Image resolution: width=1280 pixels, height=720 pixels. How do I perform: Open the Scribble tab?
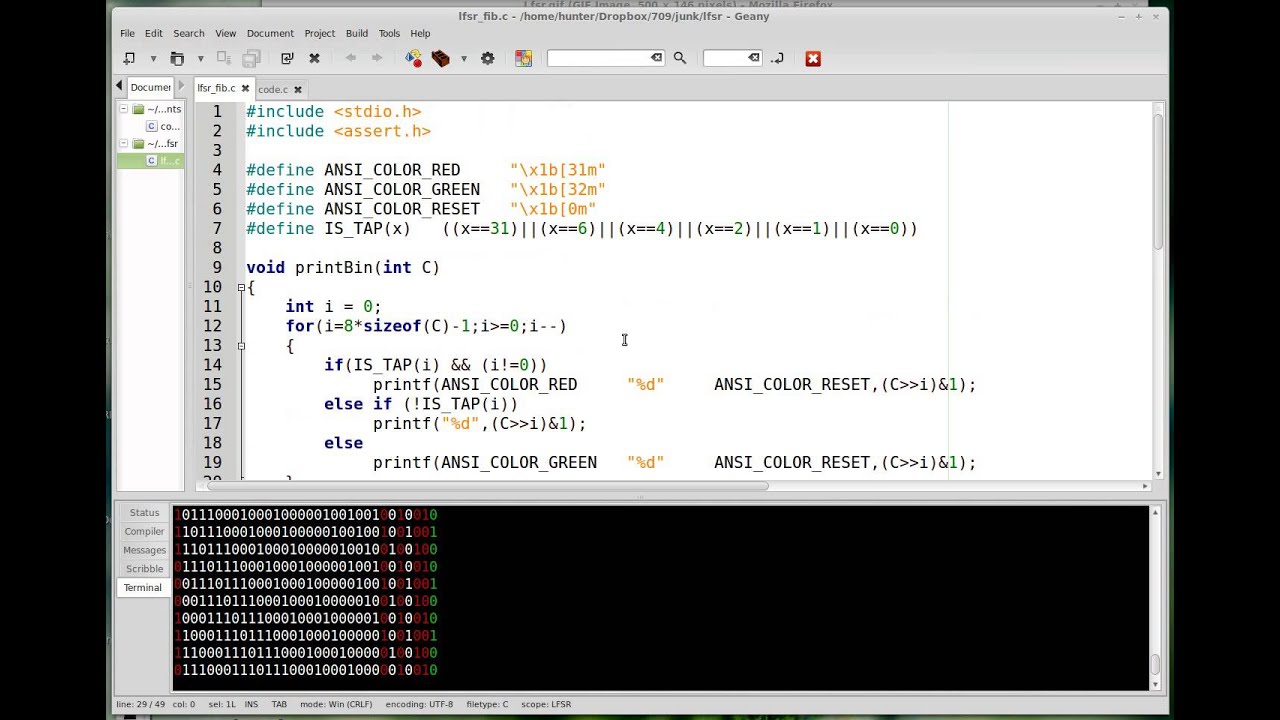[x=144, y=569]
